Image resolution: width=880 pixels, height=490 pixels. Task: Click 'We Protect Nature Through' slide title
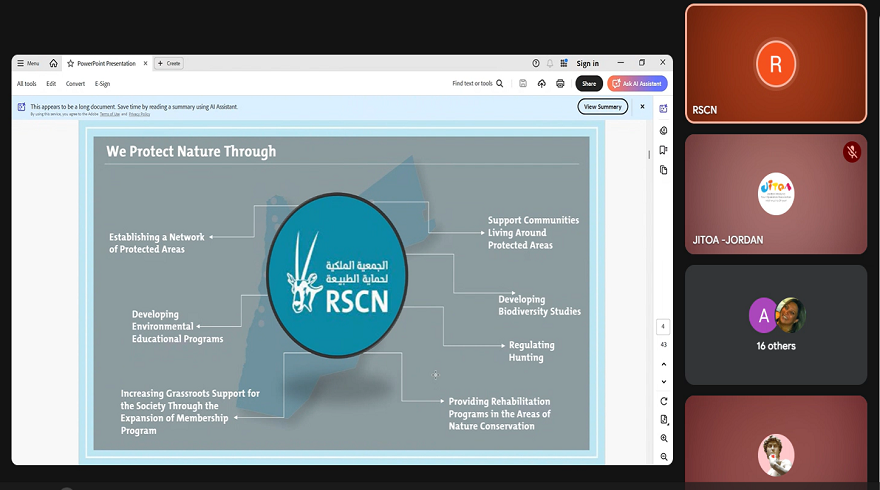coord(191,152)
